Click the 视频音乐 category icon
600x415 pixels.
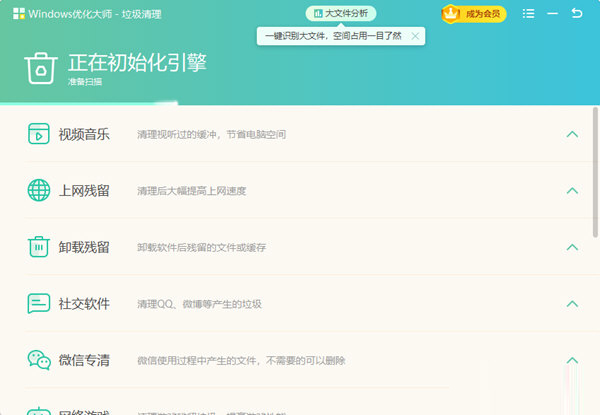[38, 134]
